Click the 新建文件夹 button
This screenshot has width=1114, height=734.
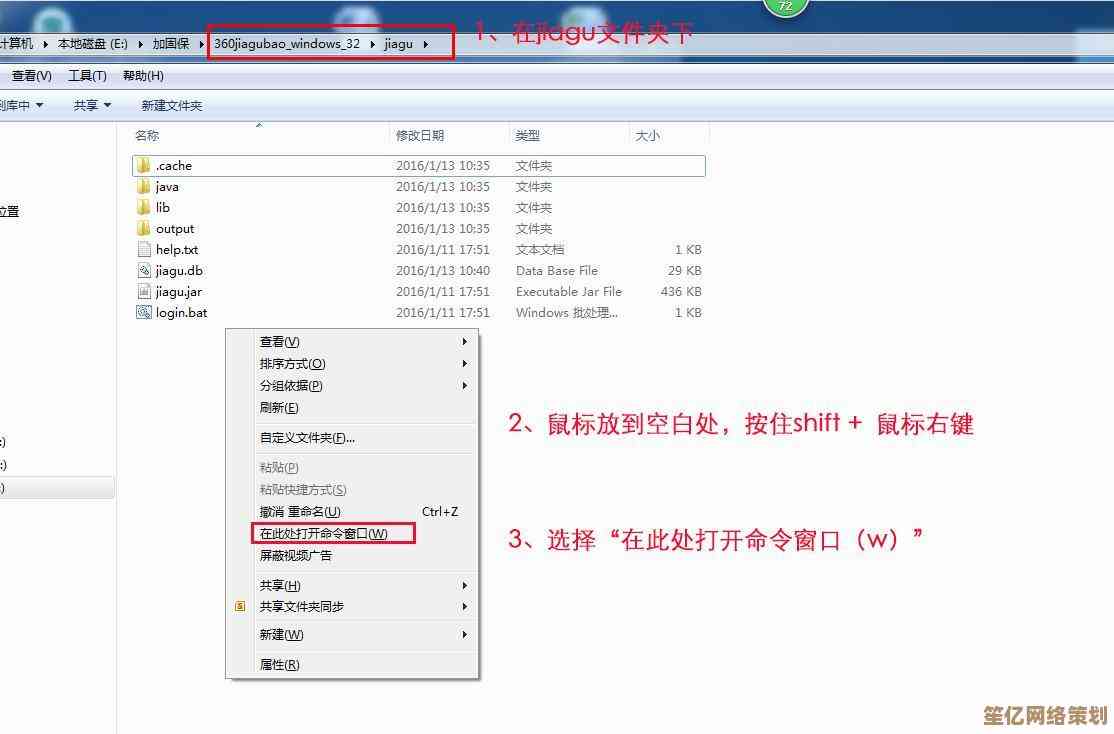(x=171, y=105)
